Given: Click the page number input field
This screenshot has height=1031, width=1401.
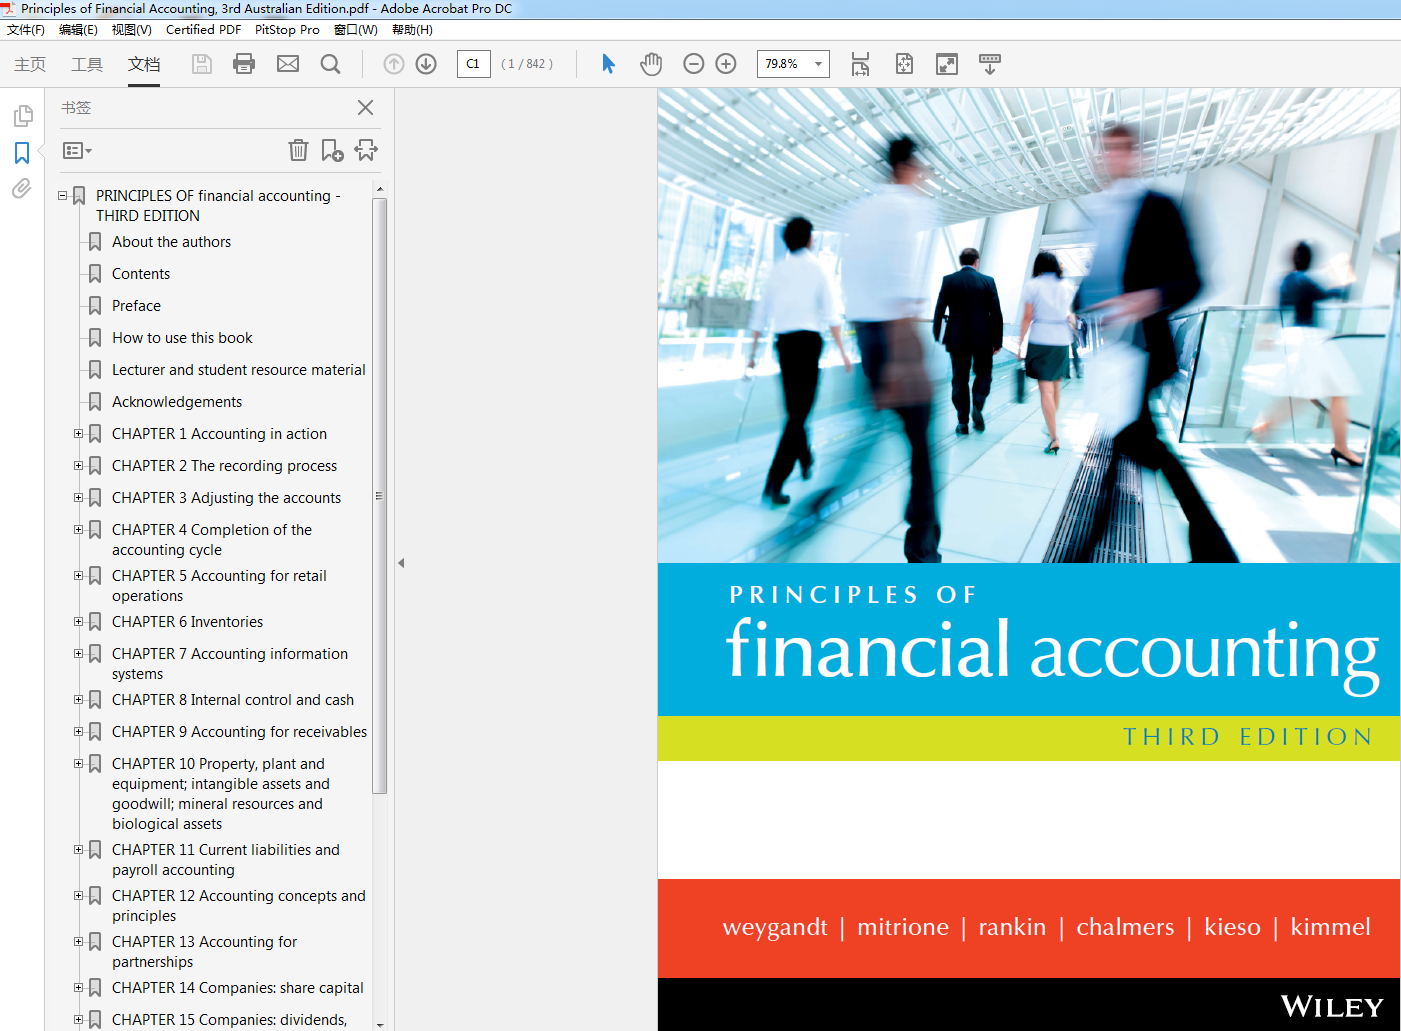Looking at the screenshot, I should (474, 64).
